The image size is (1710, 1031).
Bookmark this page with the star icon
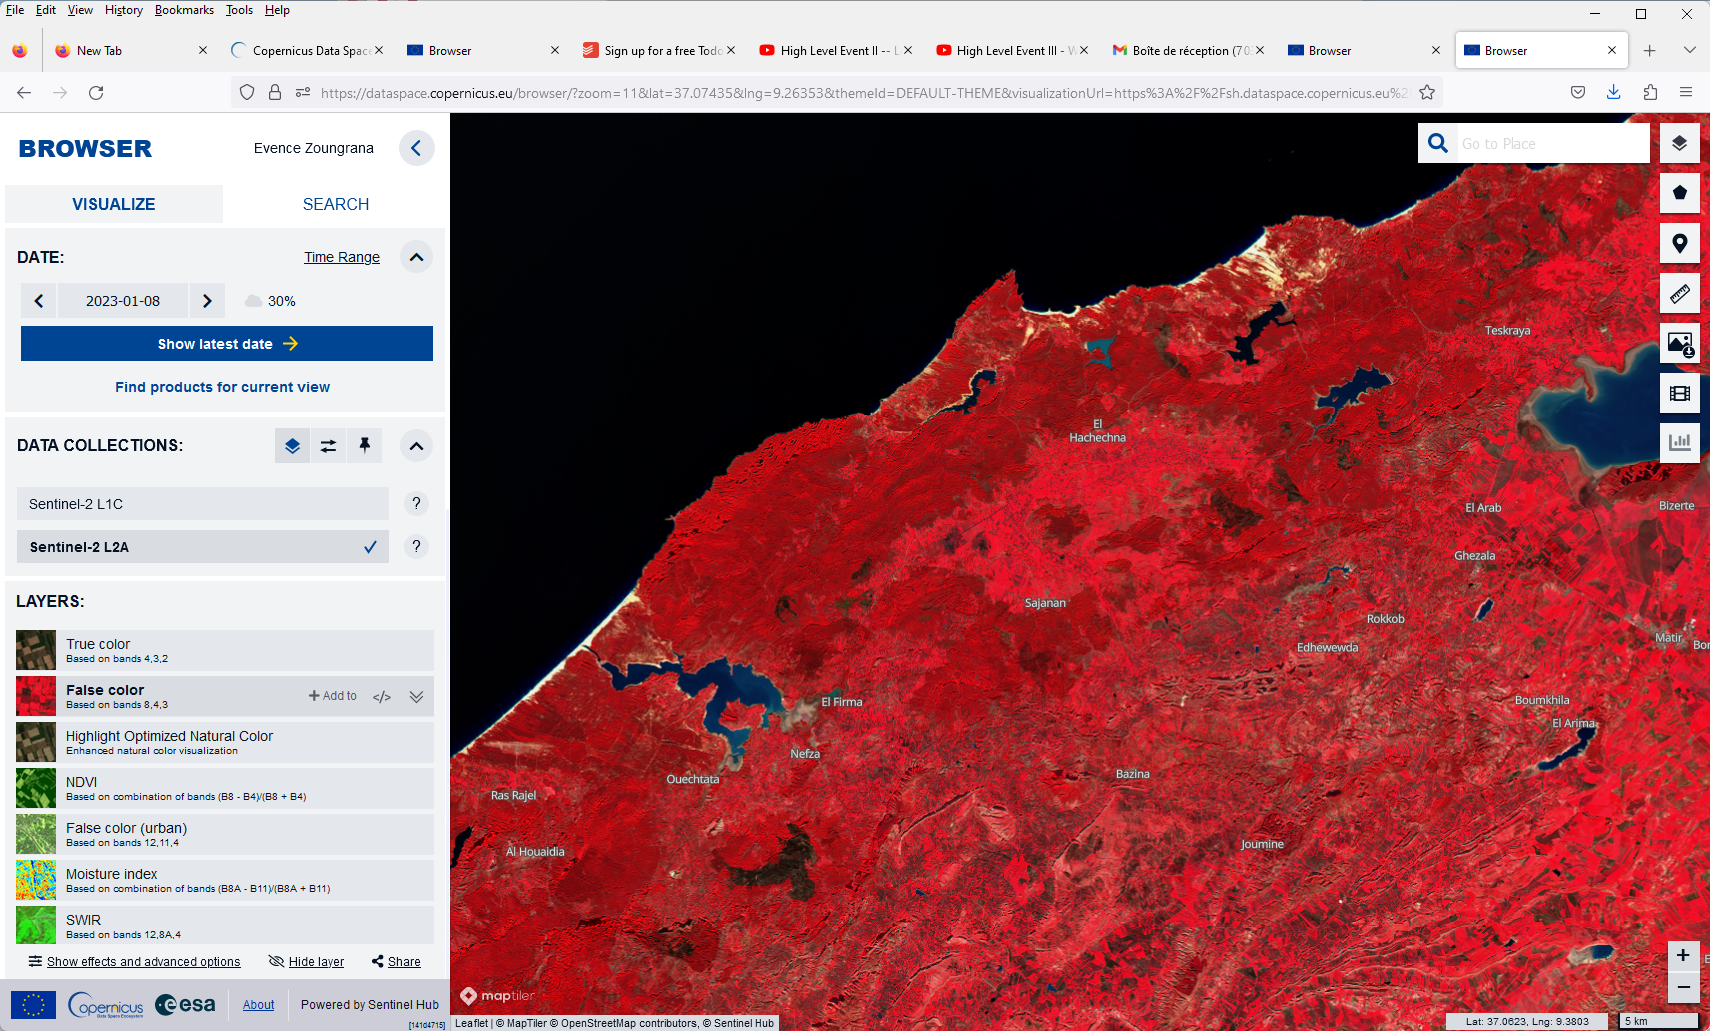[x=1427, y=93]
